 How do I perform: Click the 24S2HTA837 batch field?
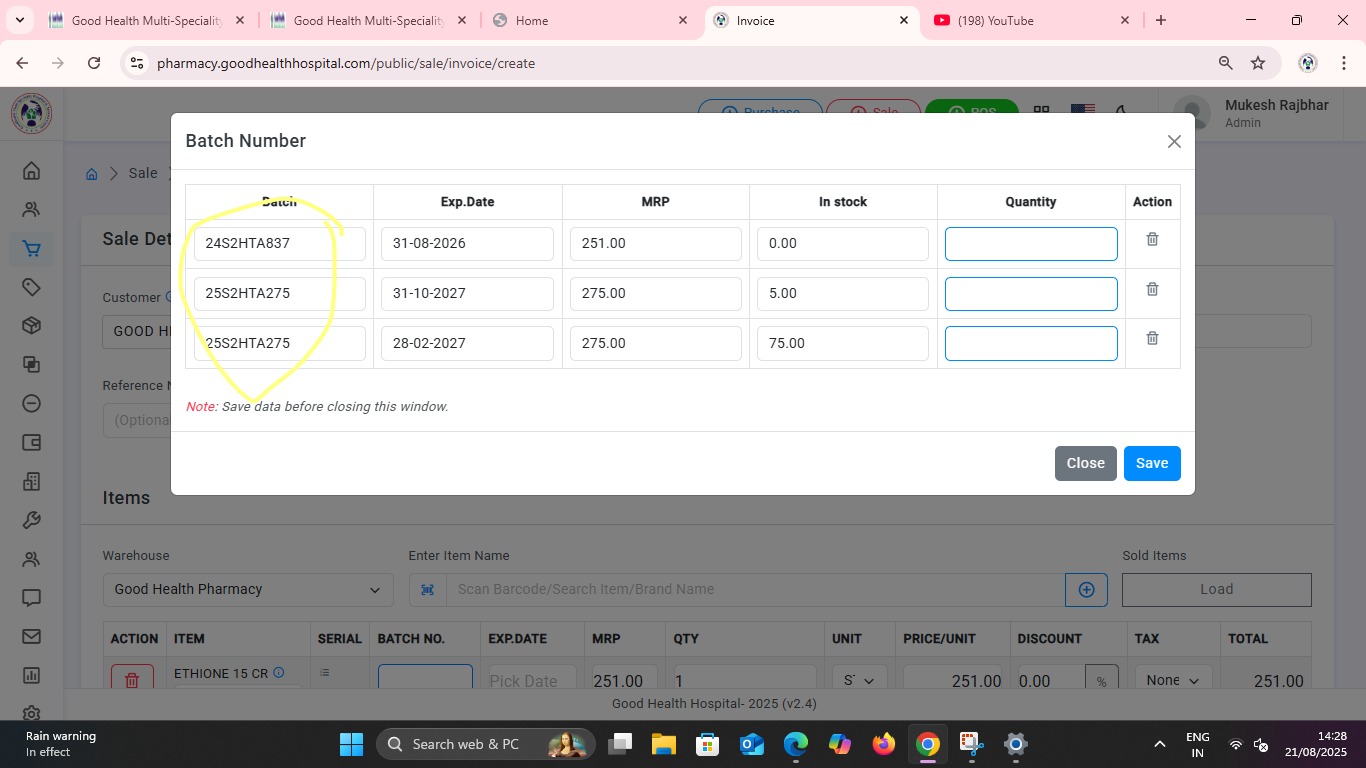point(279,244)
